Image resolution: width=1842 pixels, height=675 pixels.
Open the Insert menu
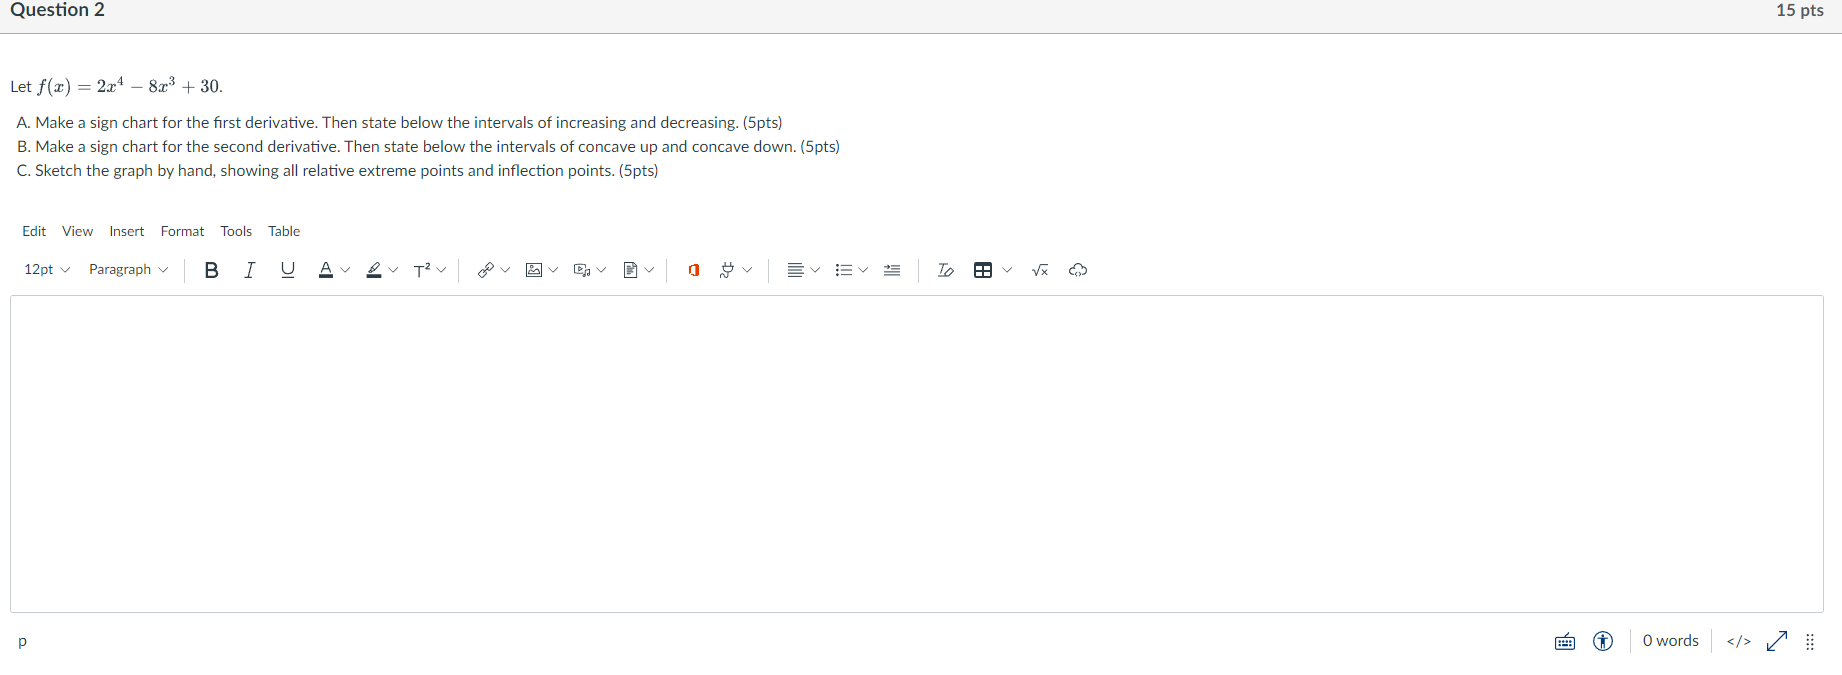[127, 231]
